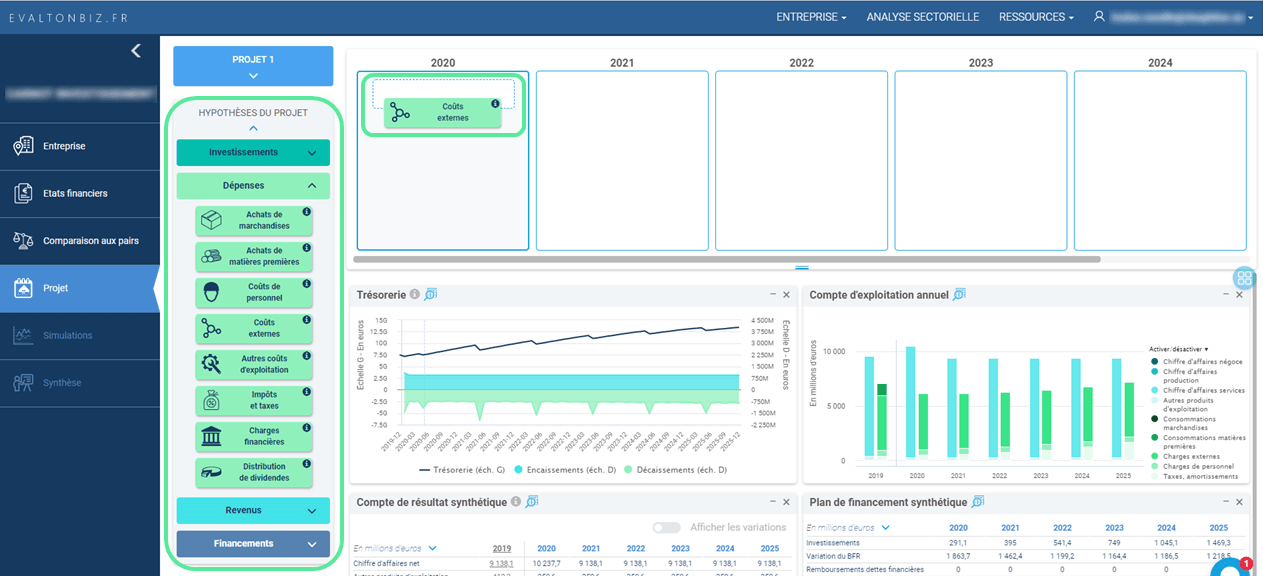Close the Trésorerie panel

click(786, 295)
